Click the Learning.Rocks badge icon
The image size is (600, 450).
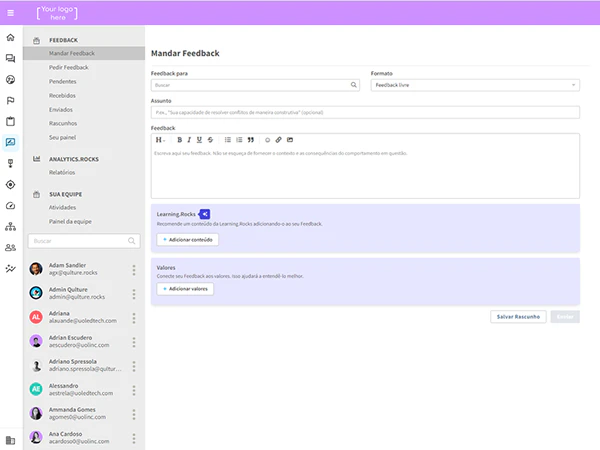point(205,214)
